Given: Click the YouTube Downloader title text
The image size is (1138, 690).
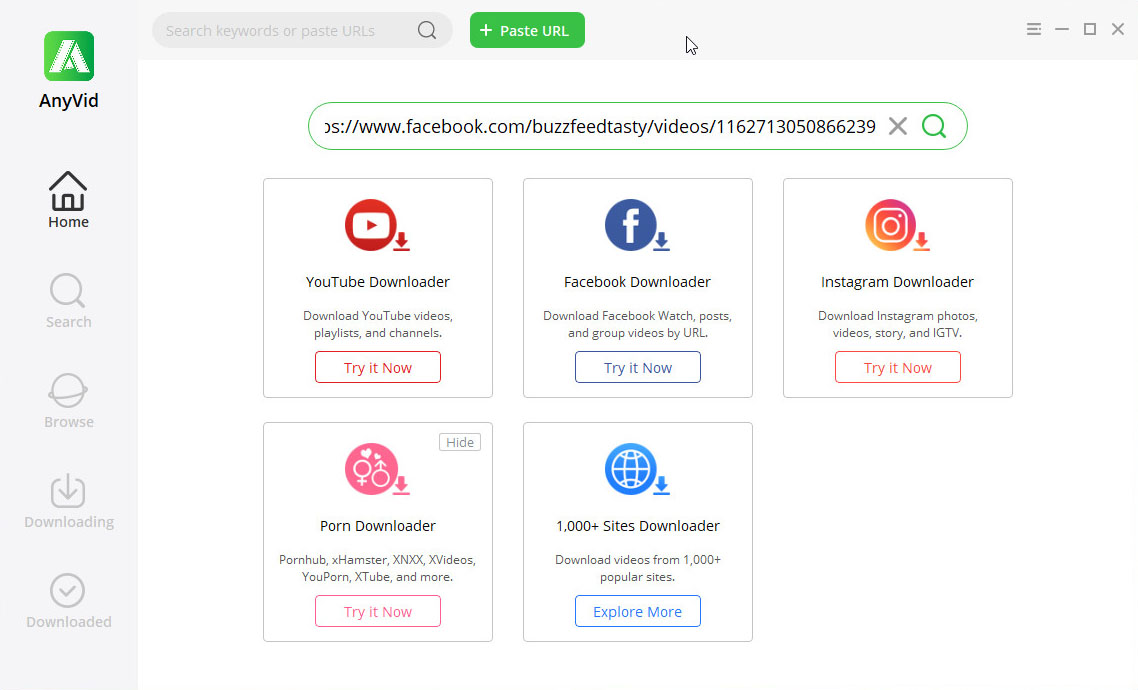Looking at the screenshot, I should tap(377, 282).
